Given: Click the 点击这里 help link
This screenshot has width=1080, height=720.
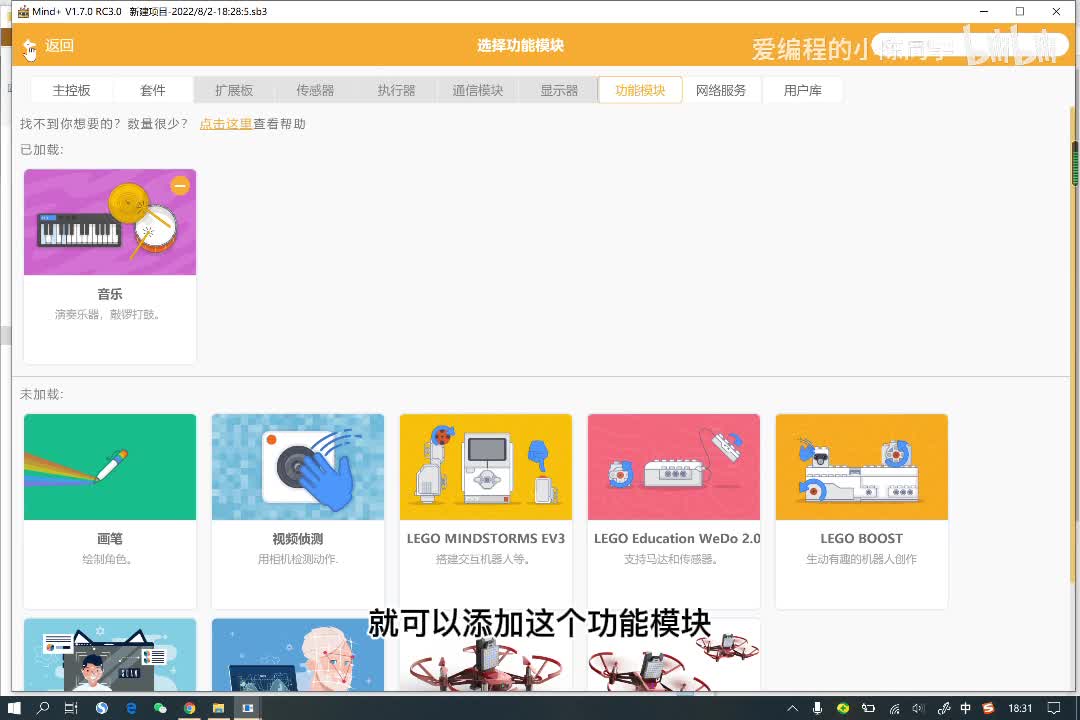Looking at the screenshot, I should 226,124.
